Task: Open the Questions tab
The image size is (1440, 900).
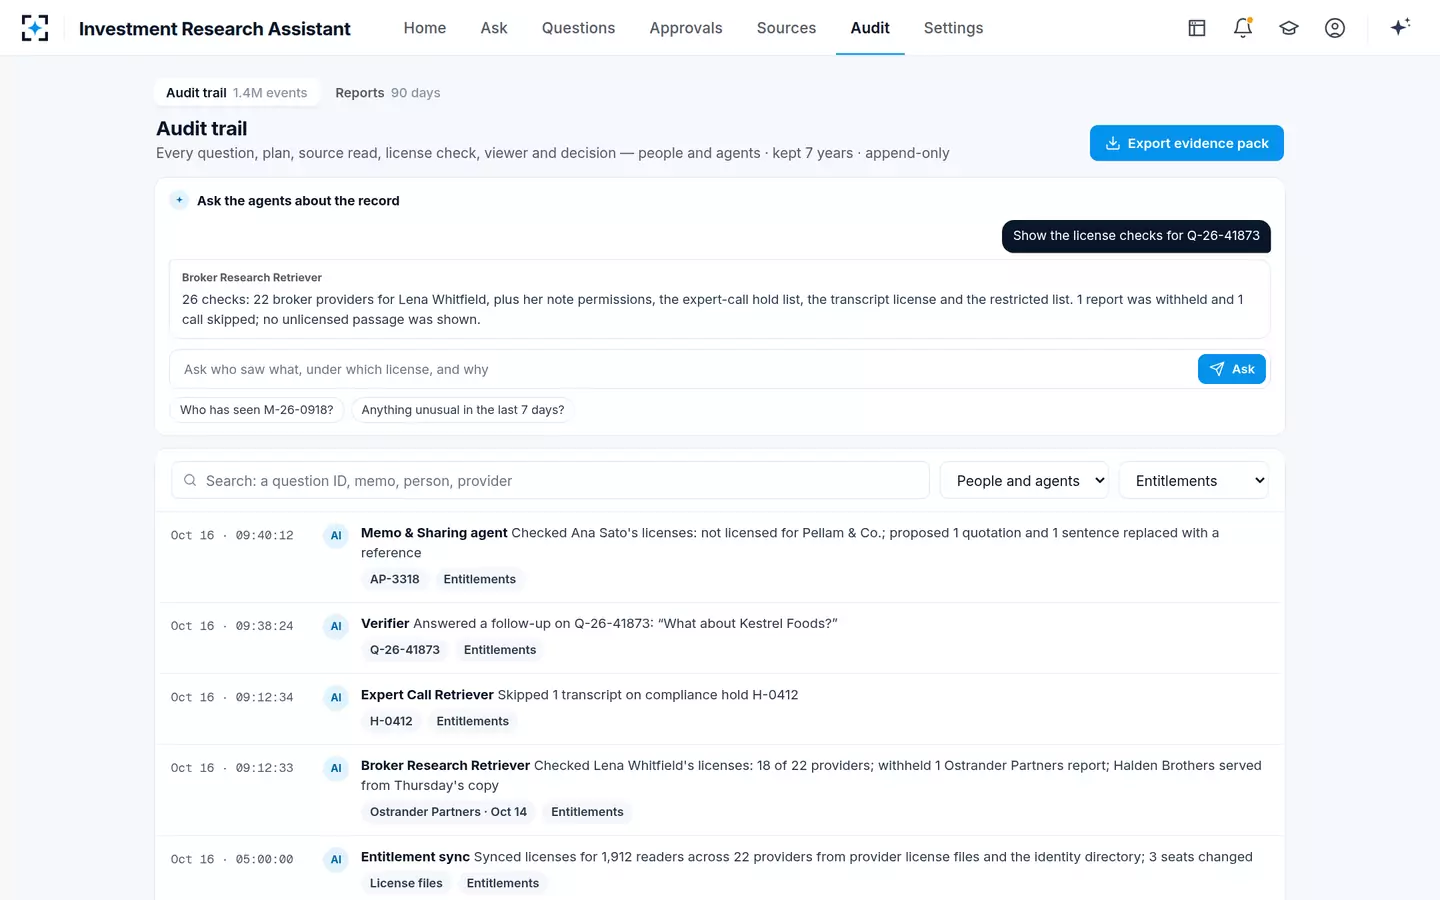Action: (x=578, y=28)
